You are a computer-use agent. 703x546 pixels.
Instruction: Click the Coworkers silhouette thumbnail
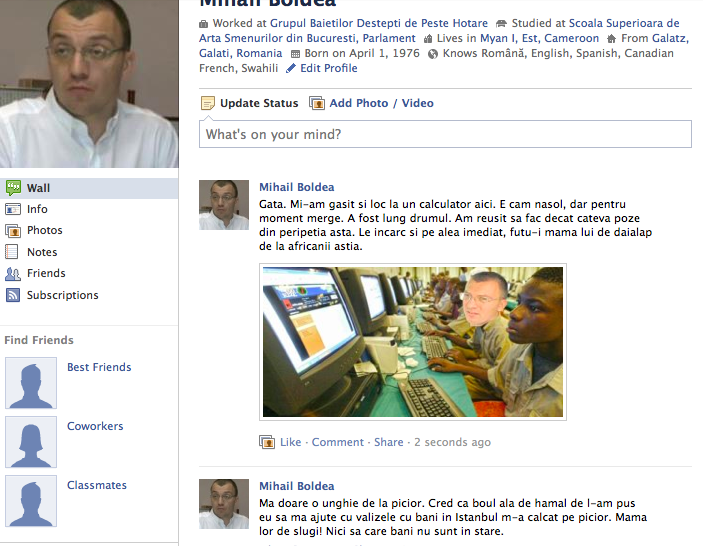point(31,442)
